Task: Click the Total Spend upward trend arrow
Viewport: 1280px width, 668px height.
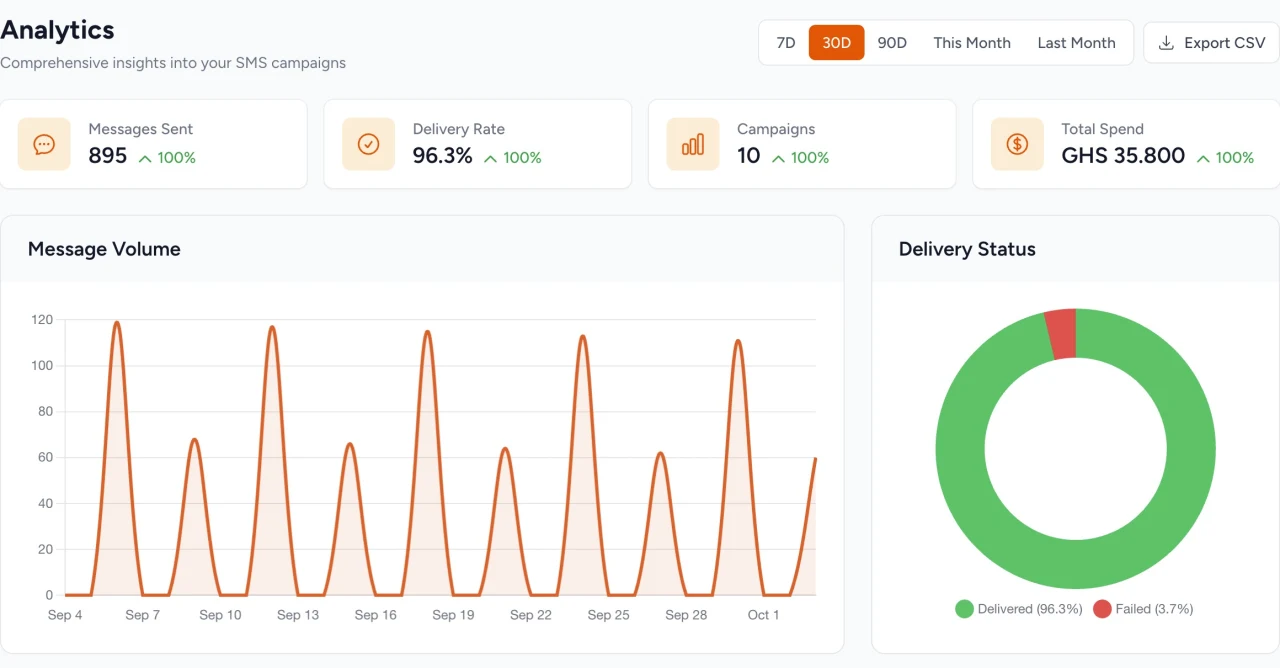Action: (x=1203, y=158)
